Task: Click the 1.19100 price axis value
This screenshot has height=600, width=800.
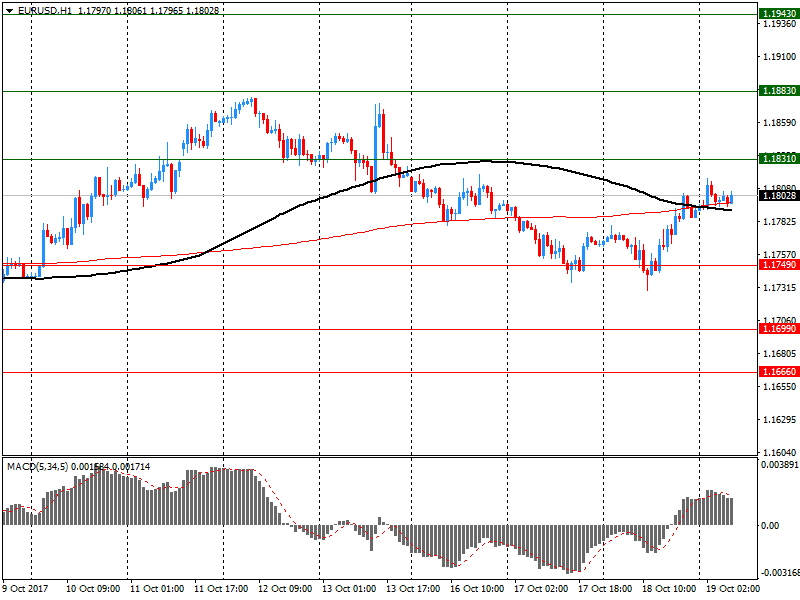Action: [780, 57]
